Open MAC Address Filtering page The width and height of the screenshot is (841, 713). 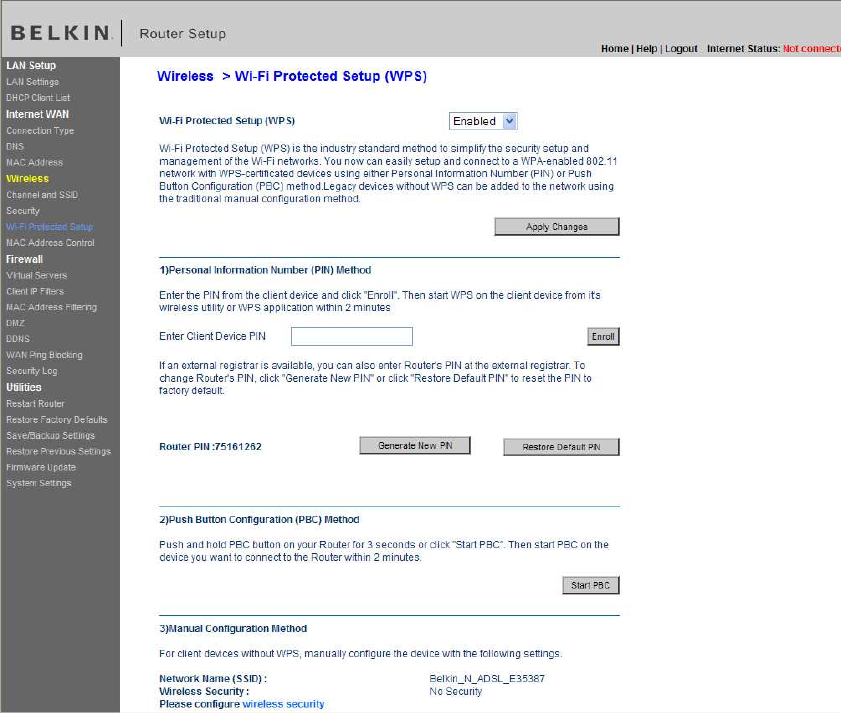[51, 307]
